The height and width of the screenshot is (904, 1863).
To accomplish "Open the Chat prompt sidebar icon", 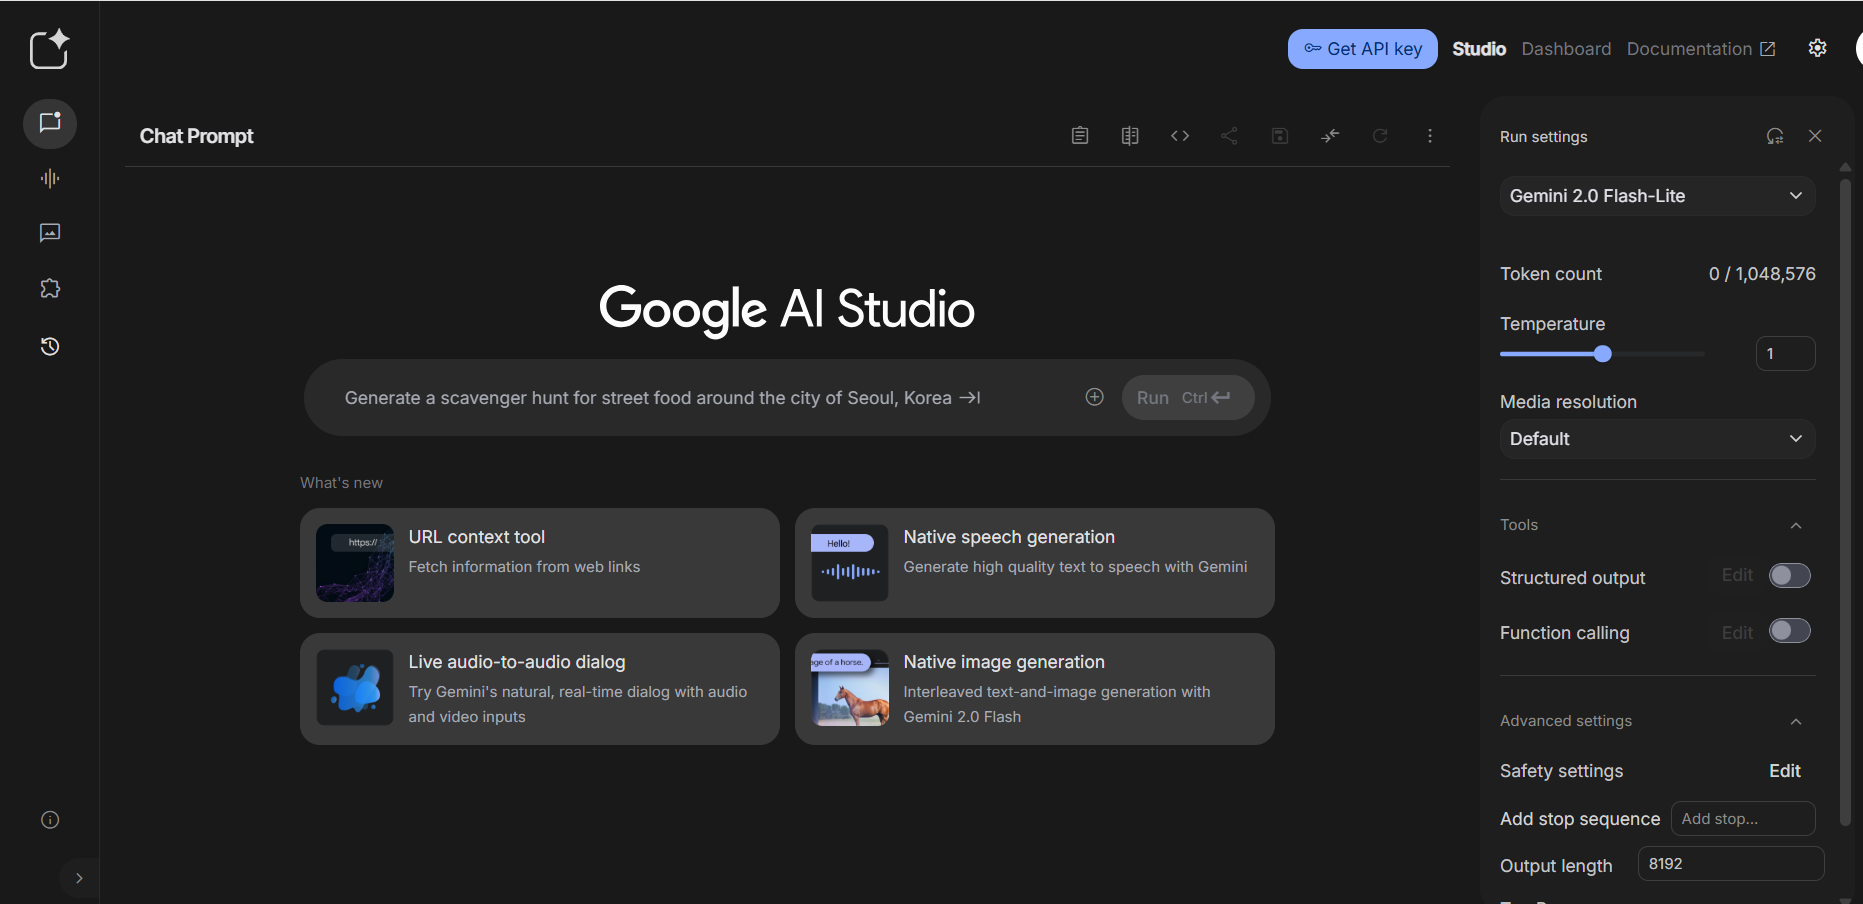I will pos(50,124).
